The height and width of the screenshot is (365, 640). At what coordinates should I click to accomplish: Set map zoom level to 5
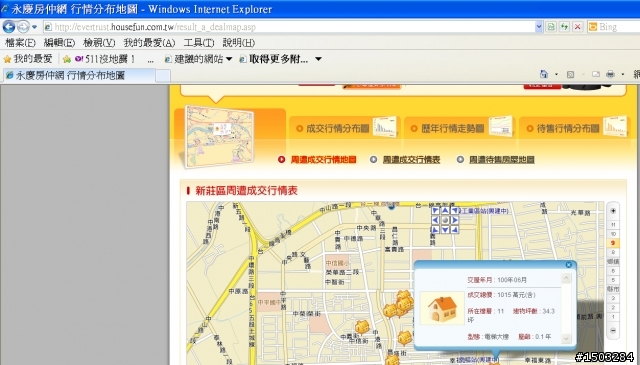click(x=613, y=280)
